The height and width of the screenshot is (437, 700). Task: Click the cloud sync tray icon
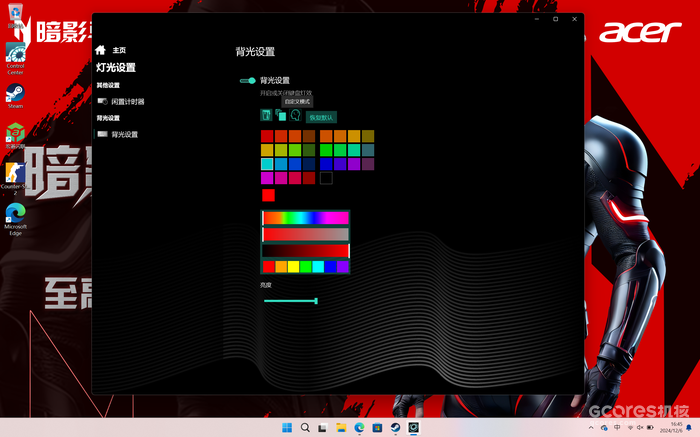604,428
